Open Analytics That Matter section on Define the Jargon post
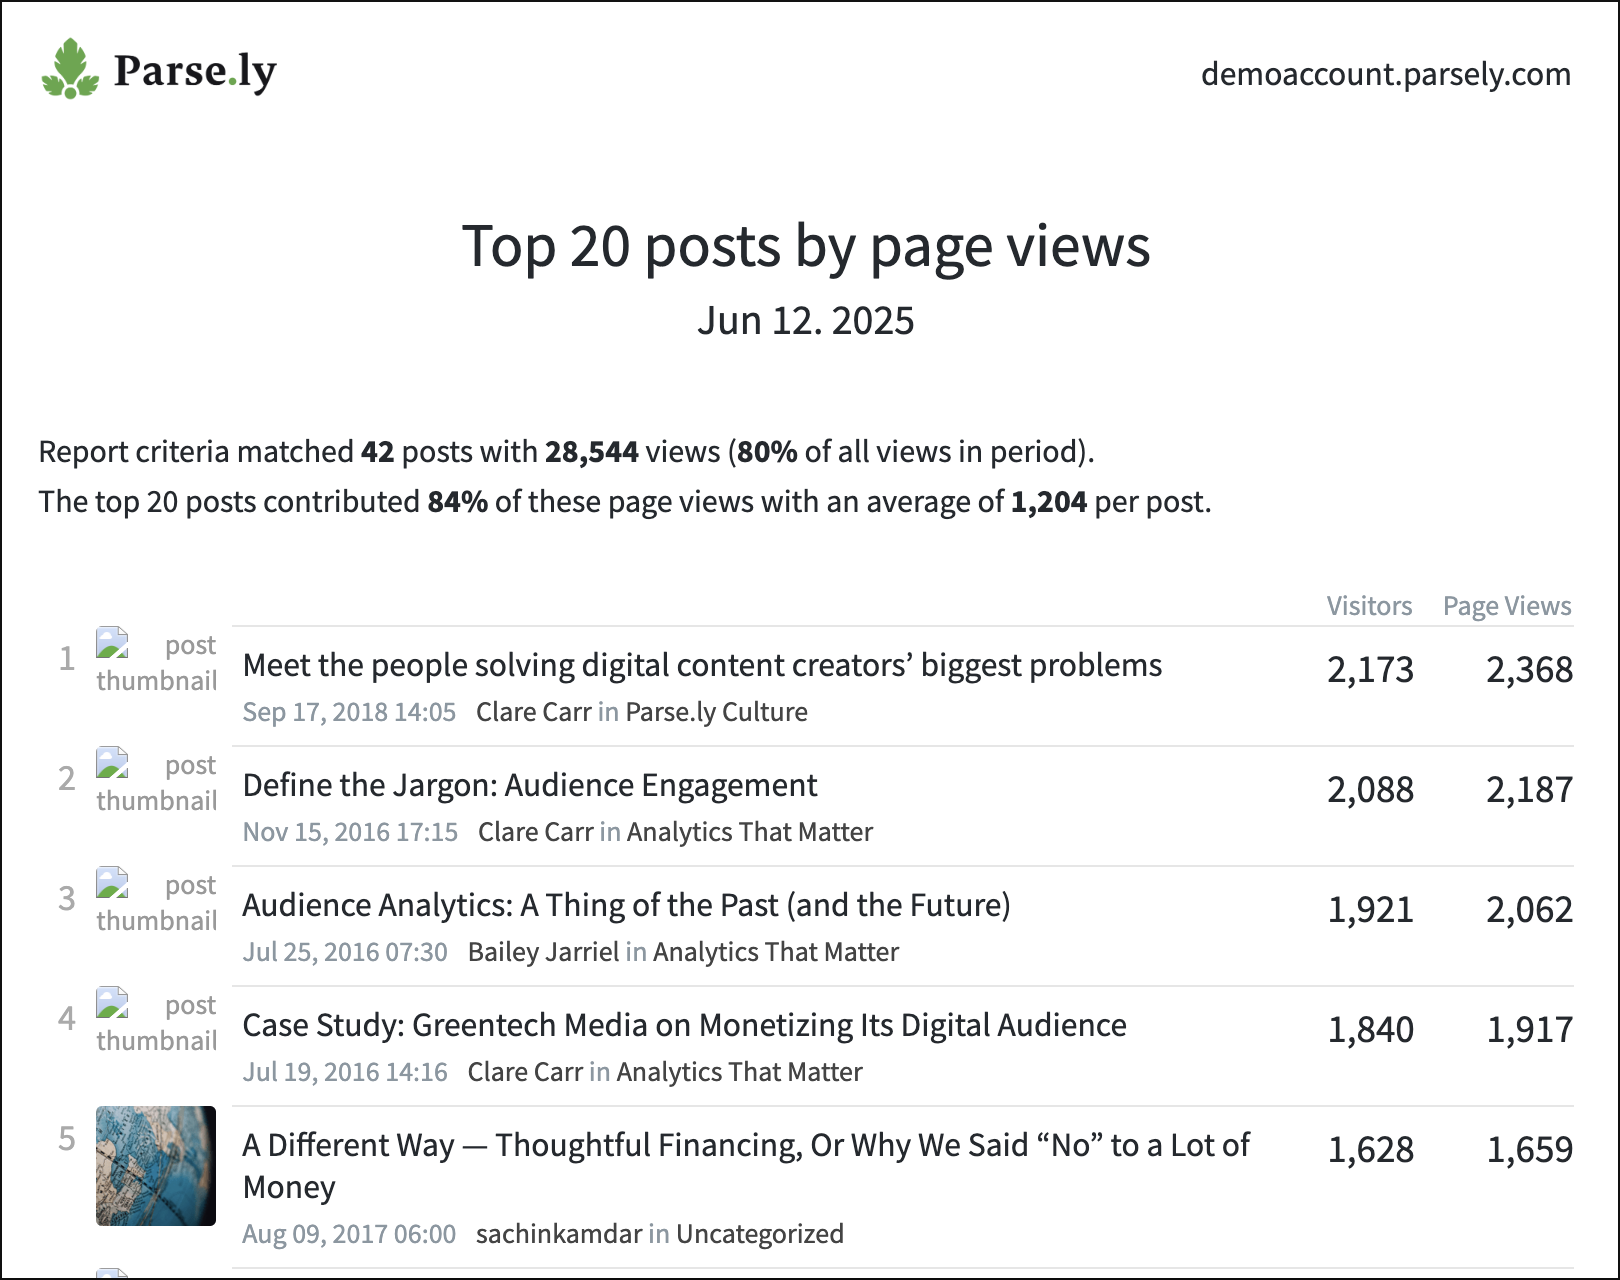 (750, 832)
